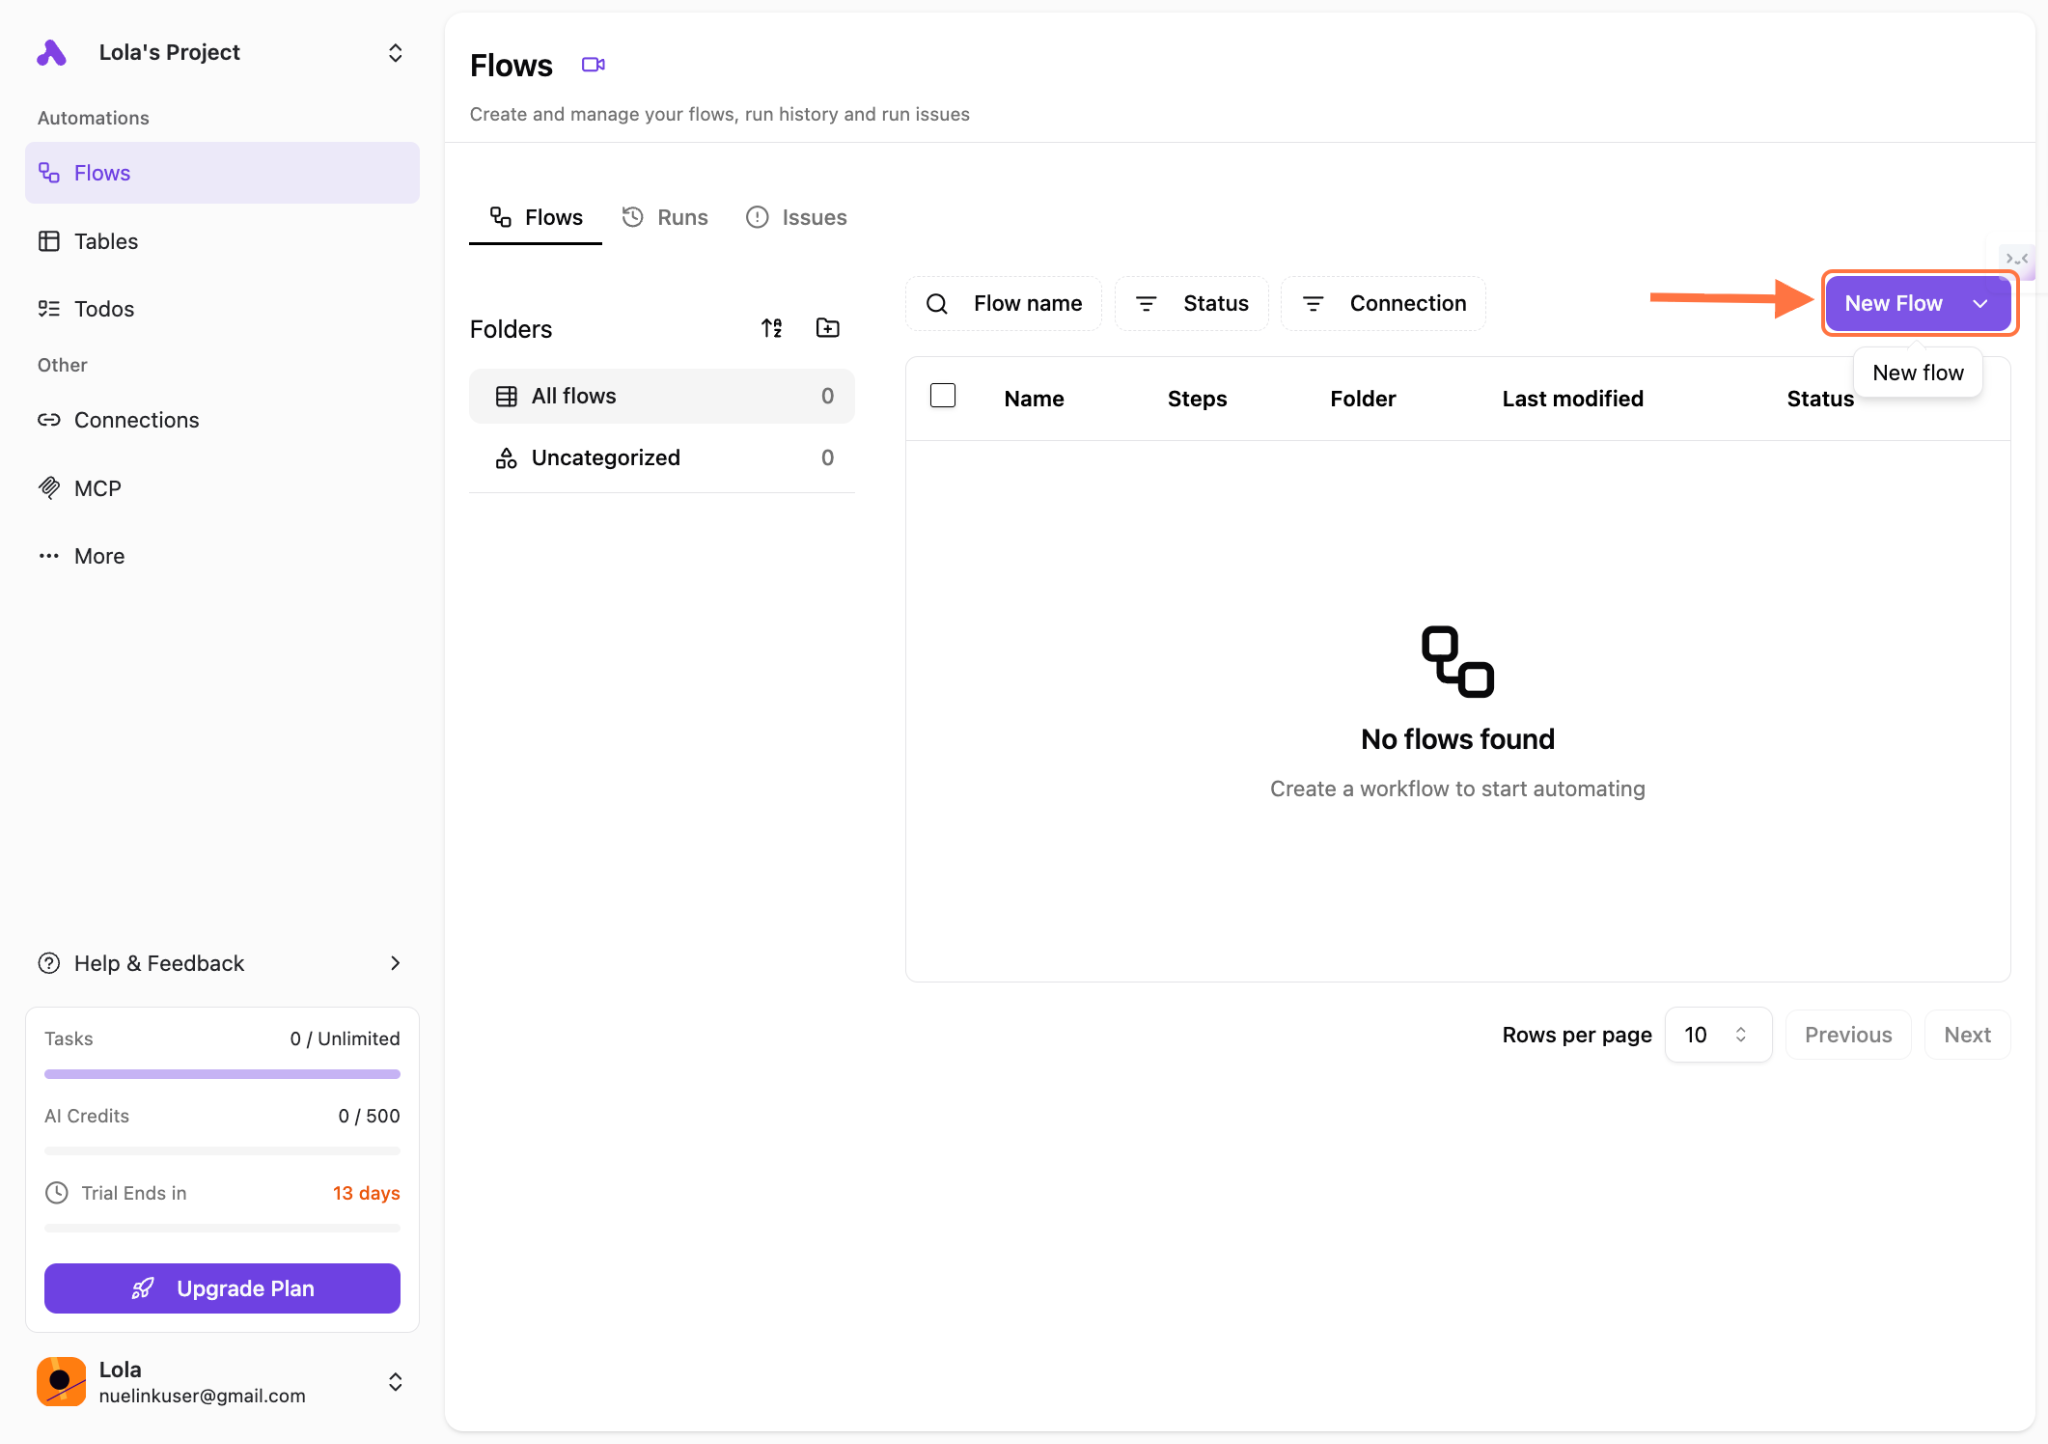This screenshot has height=1444, width=2048.
Task: Open the rows per page selector
Action: [1717, 1035]
